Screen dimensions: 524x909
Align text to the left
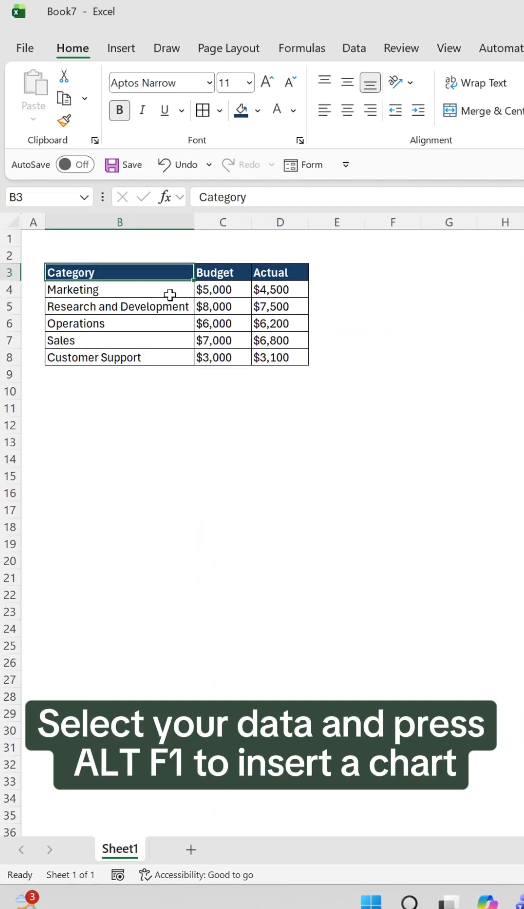(x=325, y=110)
